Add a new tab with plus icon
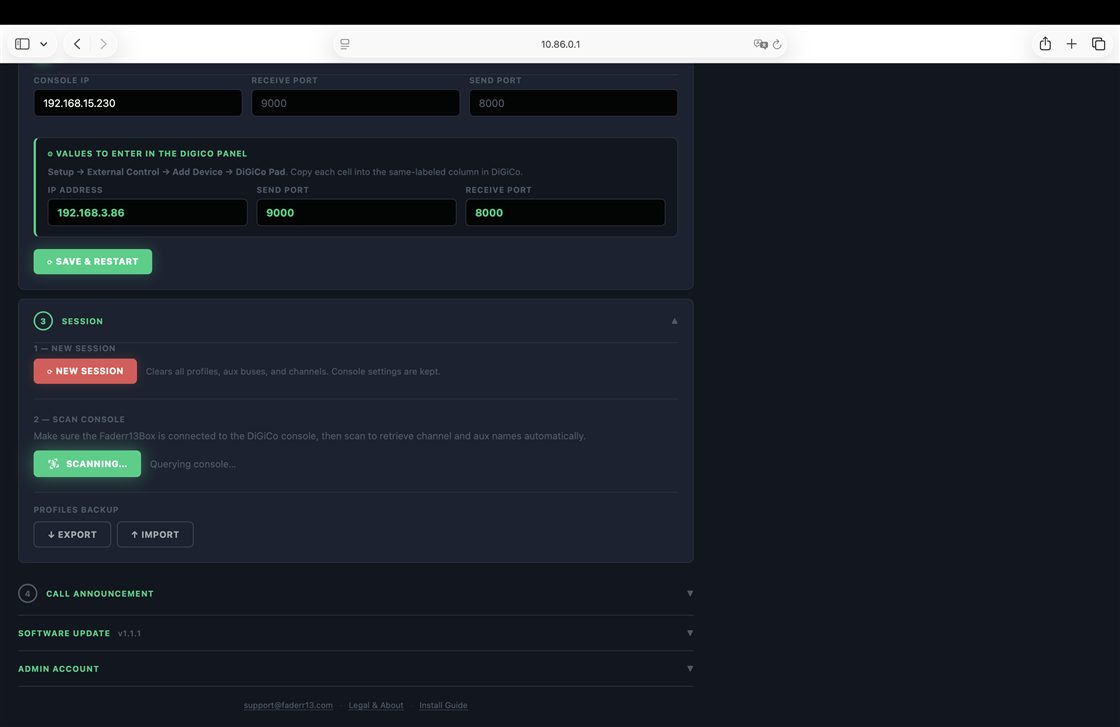Image resolution: width=1120 pixels, height=727 pixels. click(1071, 44)
